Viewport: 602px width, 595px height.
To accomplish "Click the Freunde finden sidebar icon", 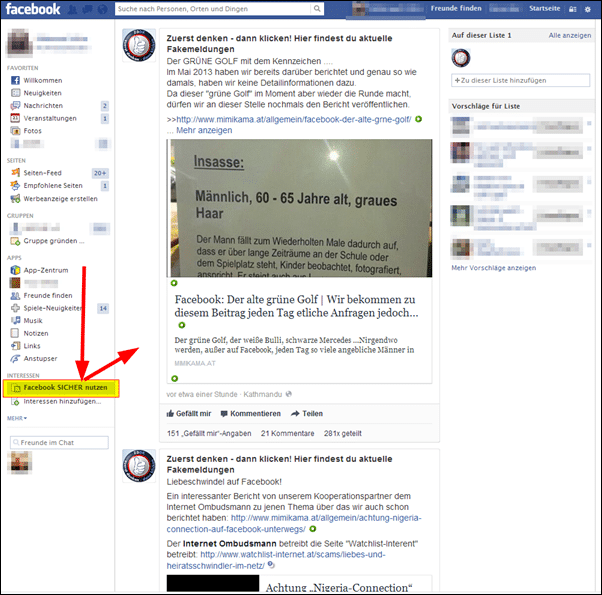I will click(15, 296).
